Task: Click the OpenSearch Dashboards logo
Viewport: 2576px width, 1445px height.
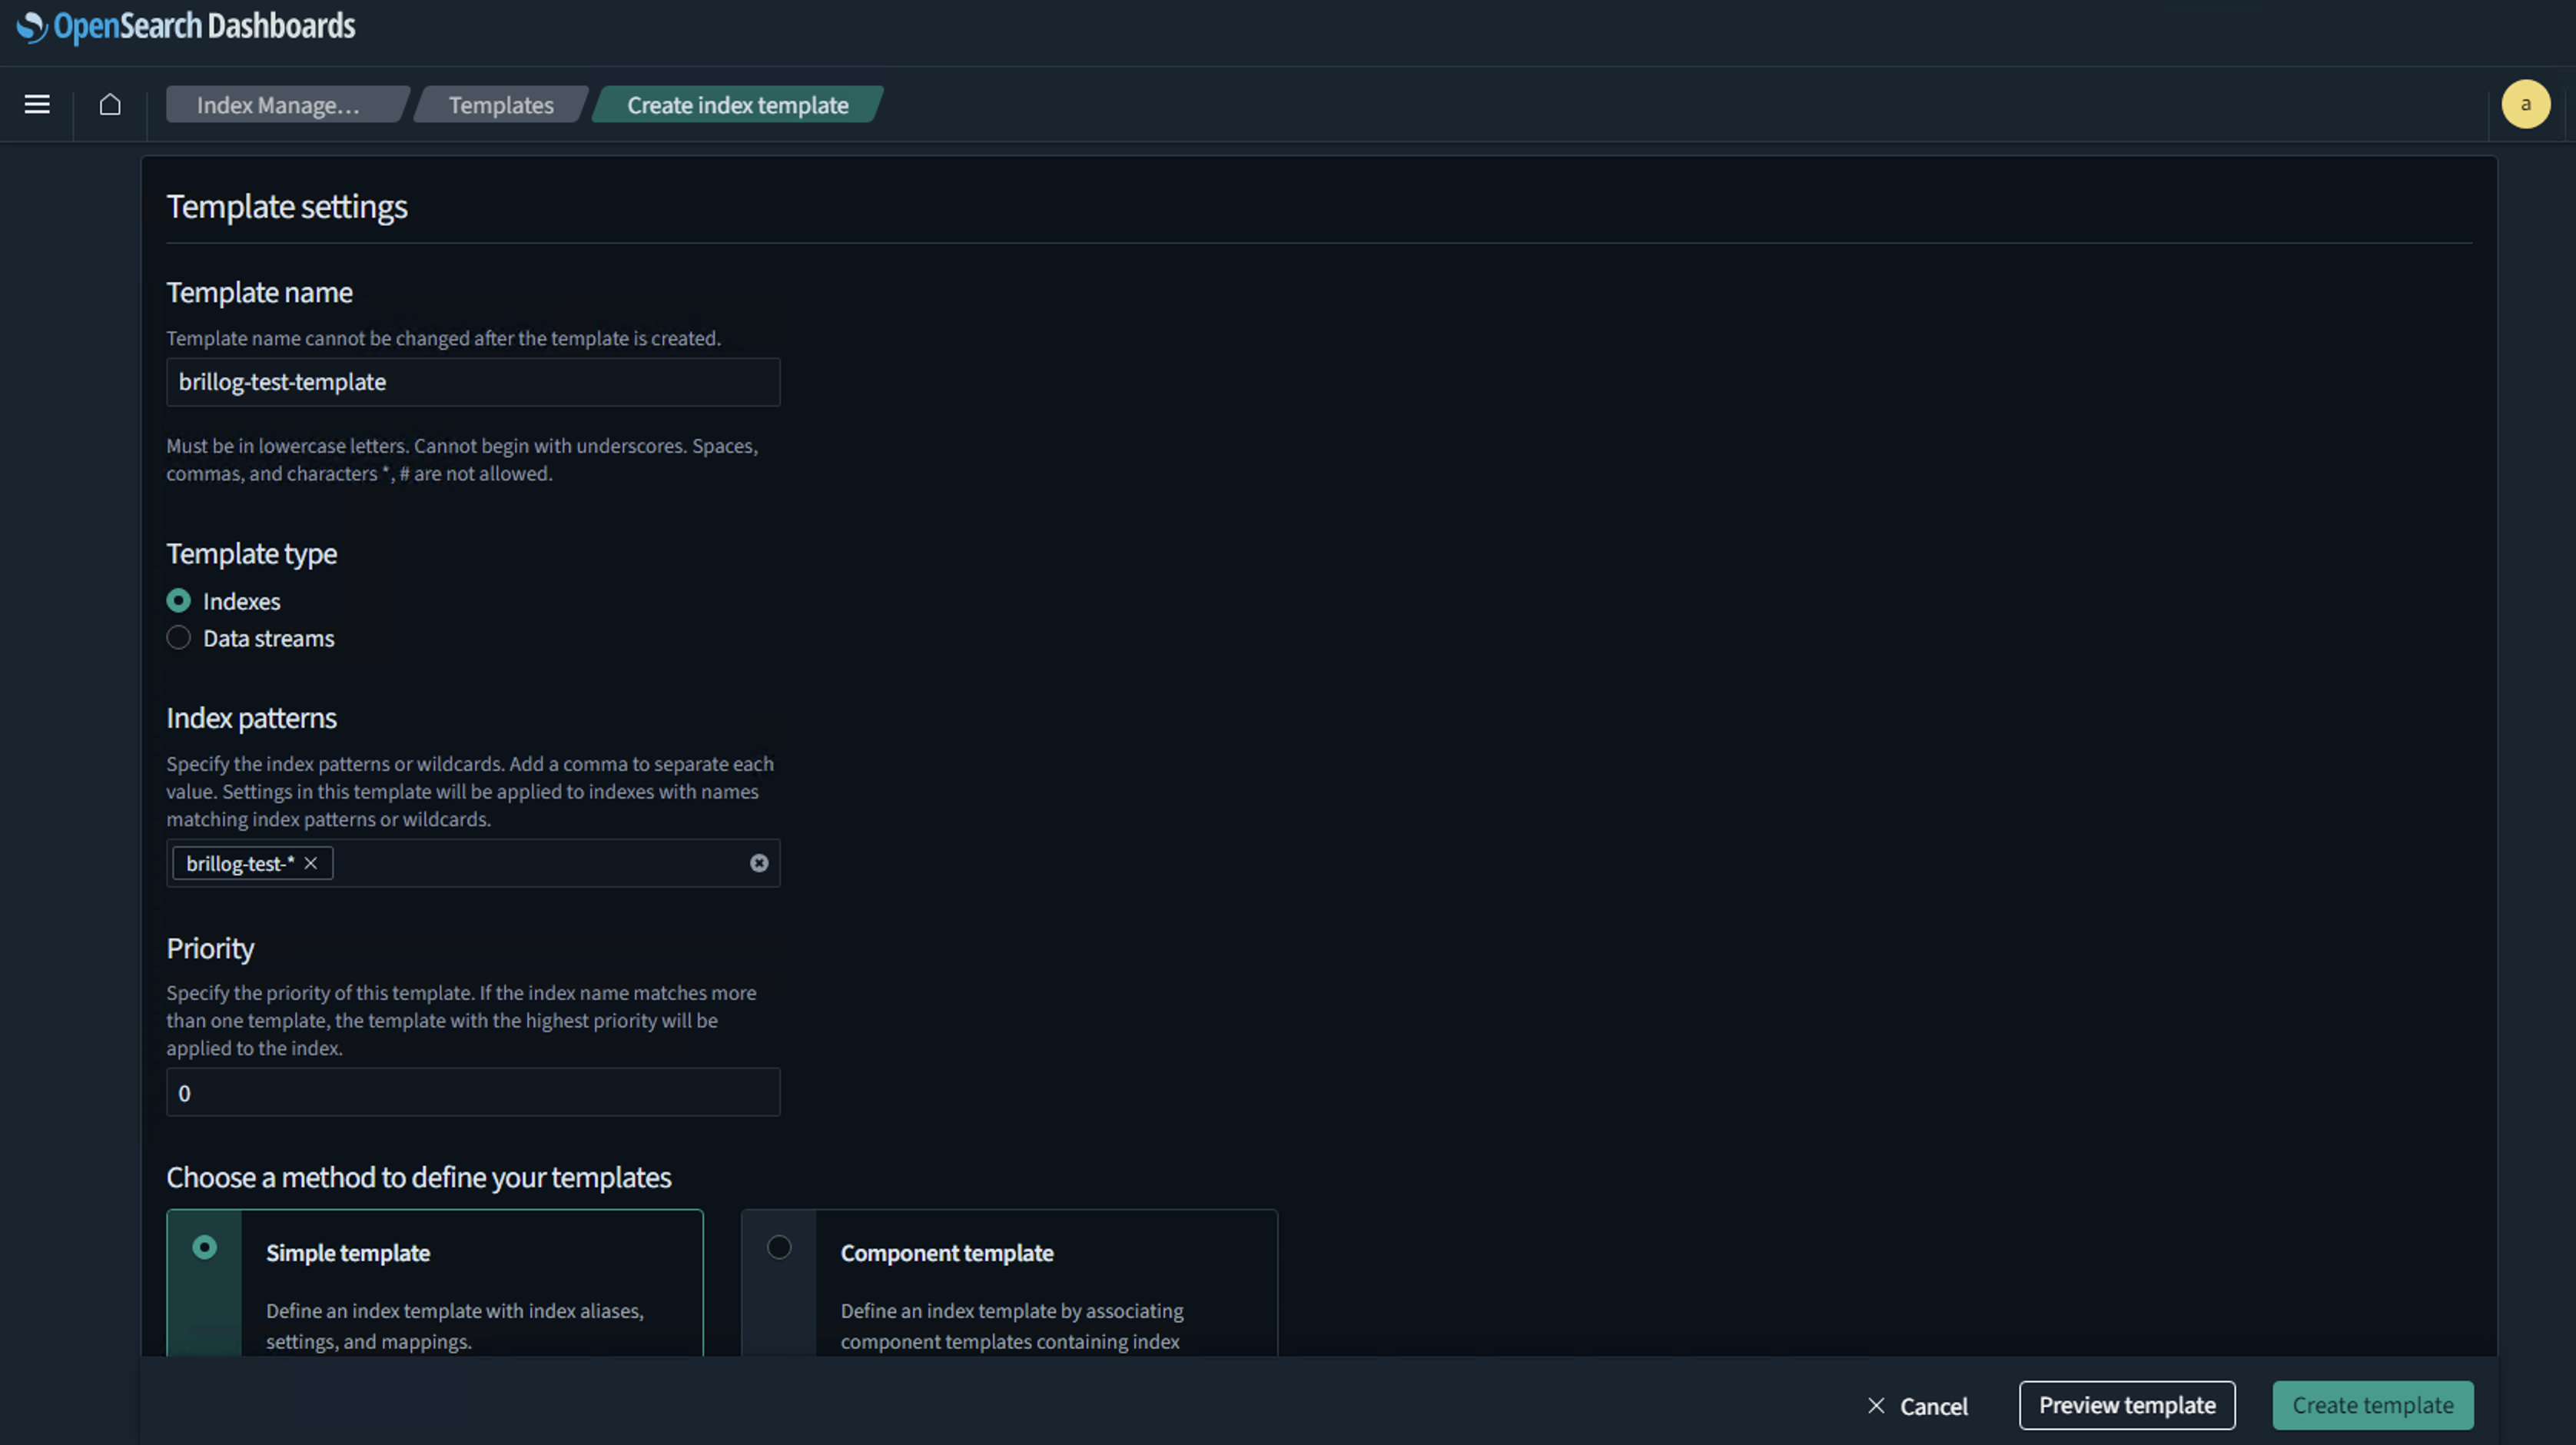Action: pyautogui.click(x=185, y=27)
